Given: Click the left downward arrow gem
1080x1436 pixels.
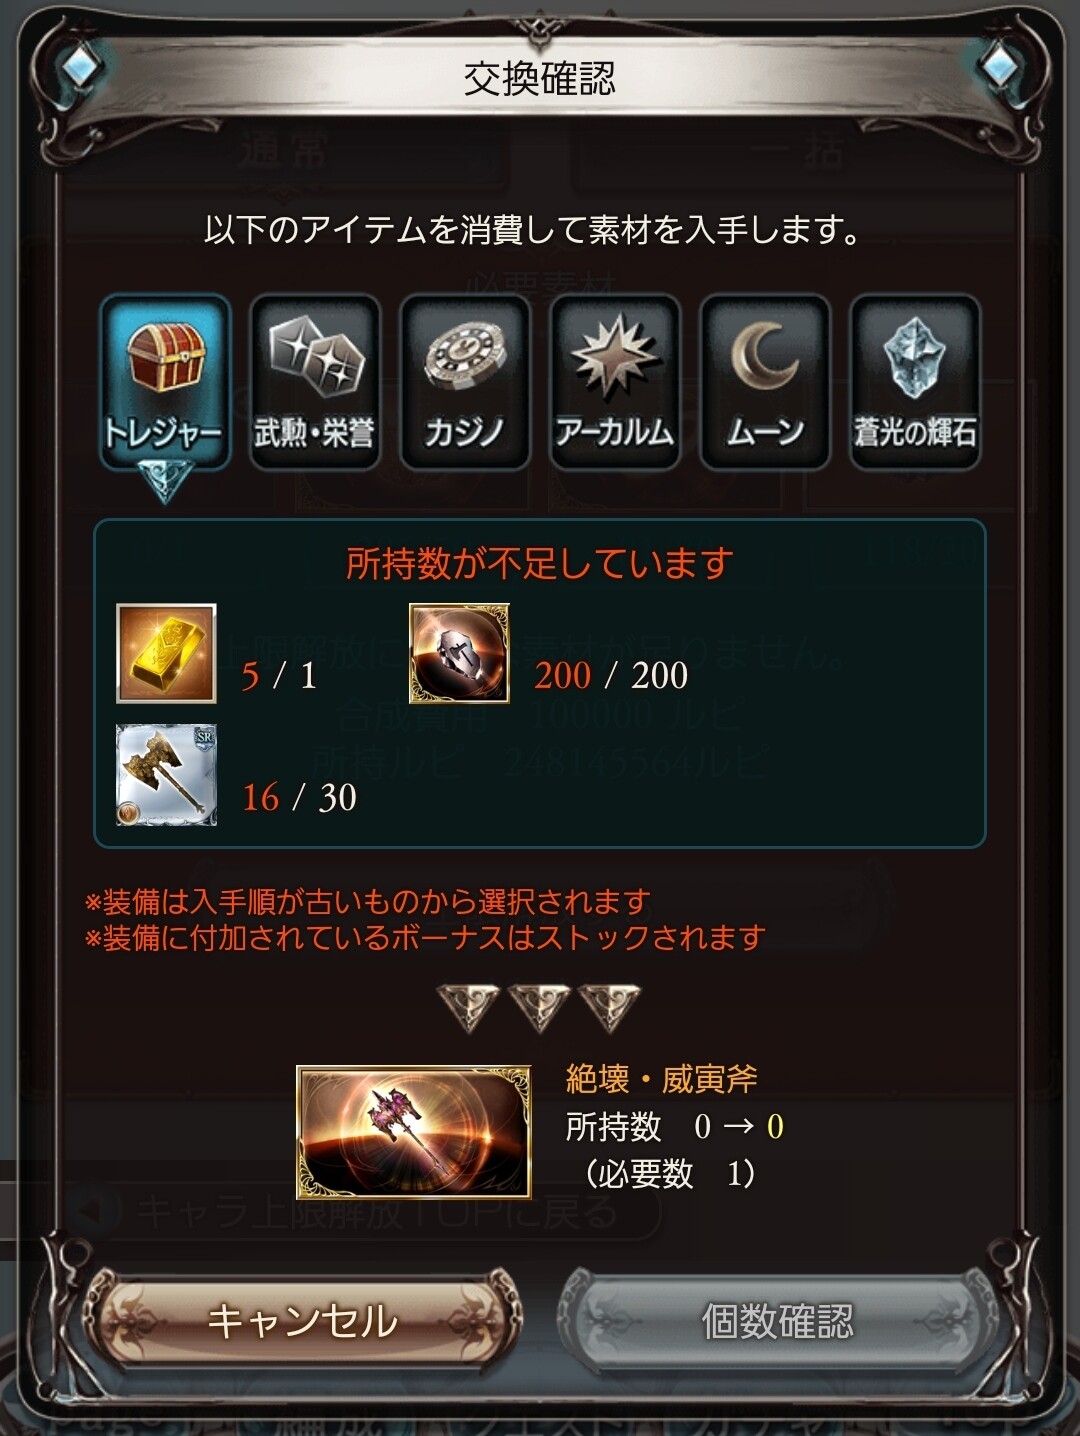Looking at the screenshot, I should (468, 1008).
